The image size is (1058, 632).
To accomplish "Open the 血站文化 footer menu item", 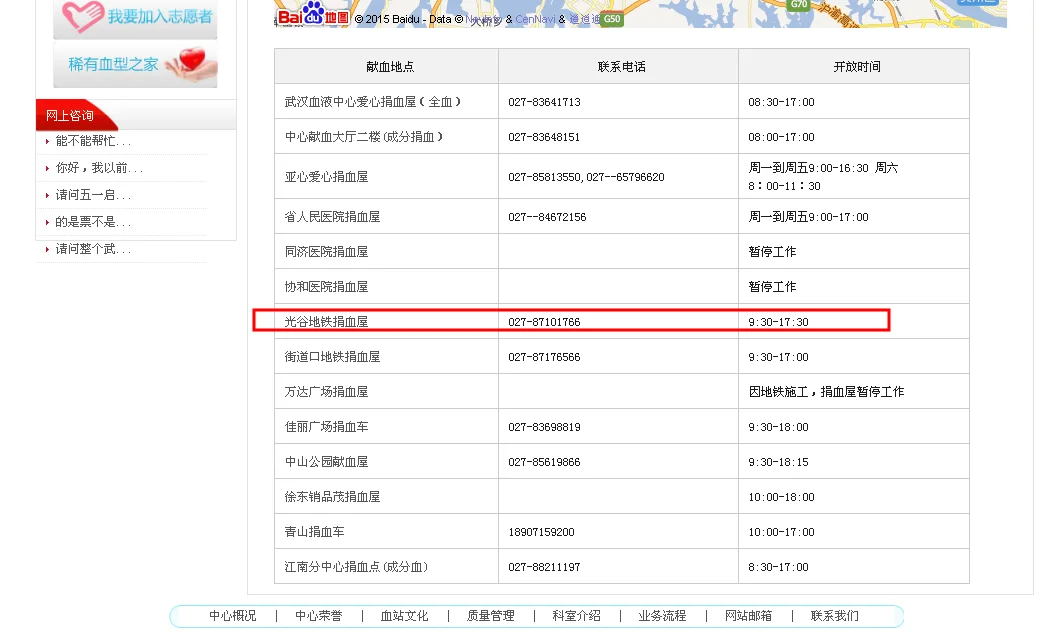I will click(404, 616).
